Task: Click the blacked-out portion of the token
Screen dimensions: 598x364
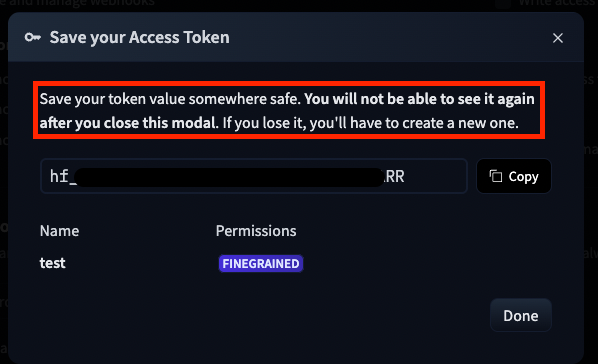Action: pos(229,177)
